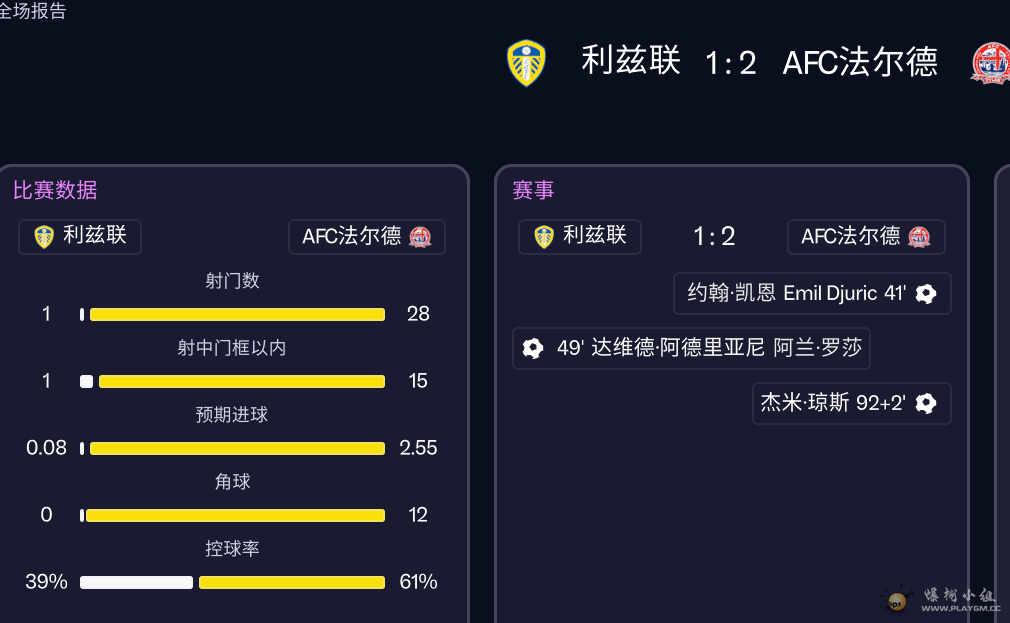Click the 1:2 score in the top header
This screenshot has width=1010, height=623.
[x=730, y=64]
